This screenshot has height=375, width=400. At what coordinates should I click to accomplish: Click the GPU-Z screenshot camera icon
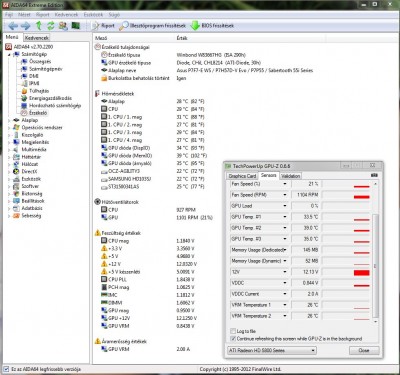click(374, 175)
